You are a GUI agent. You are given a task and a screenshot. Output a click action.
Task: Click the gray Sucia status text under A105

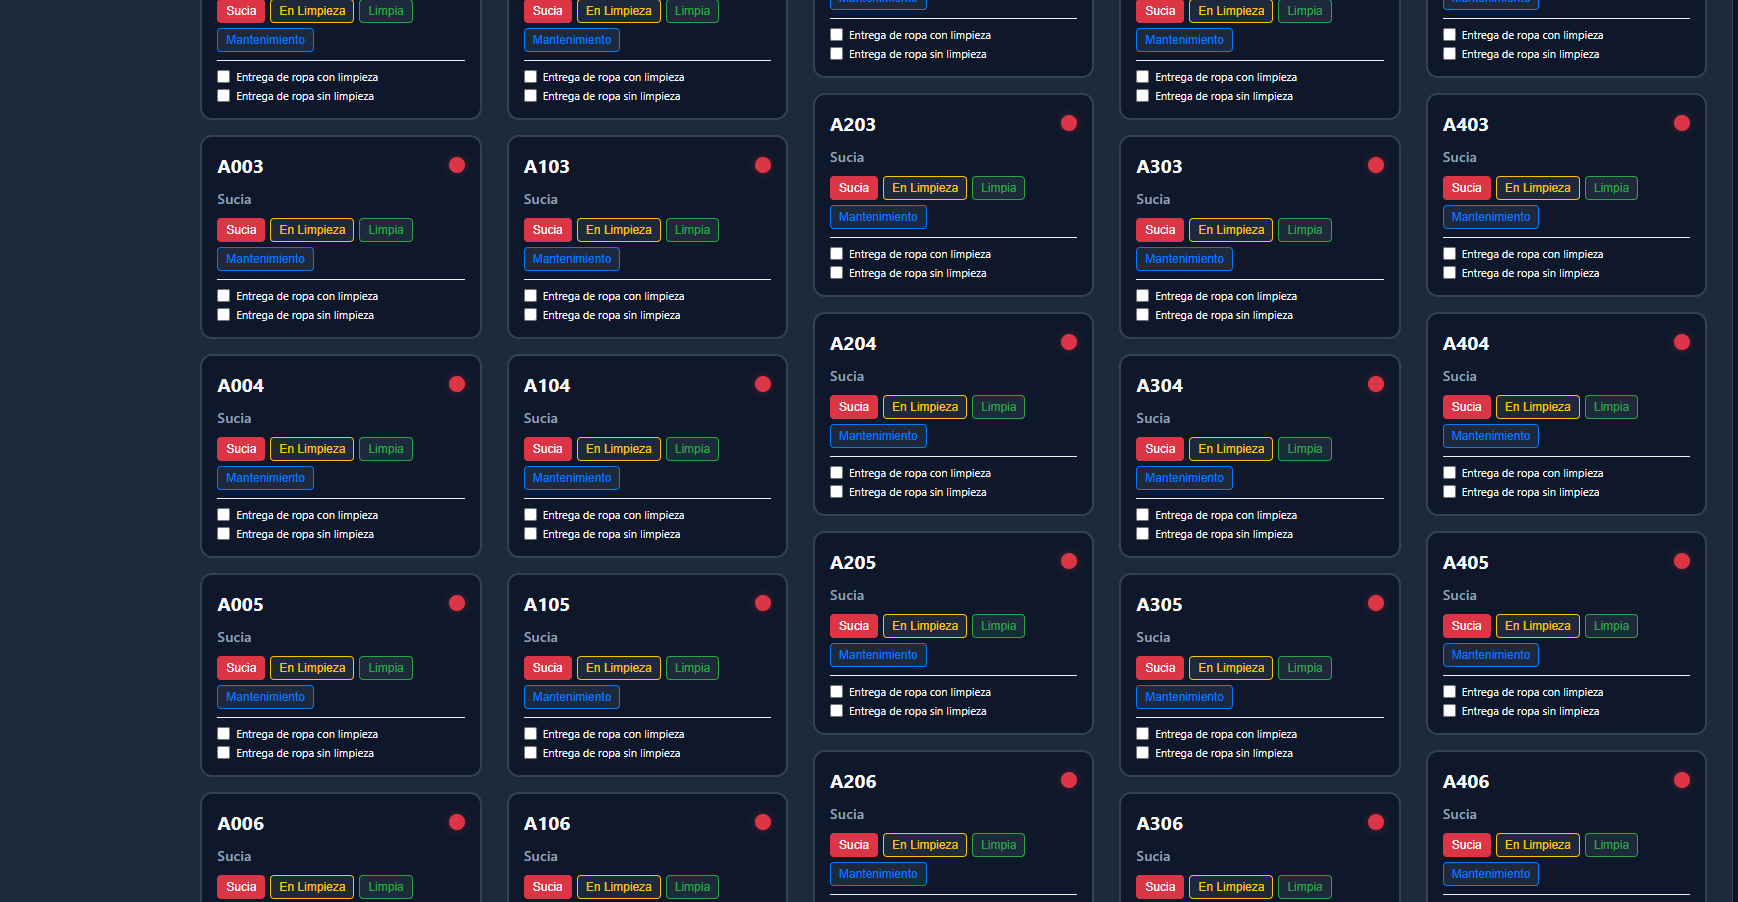[x=541, y=637]
